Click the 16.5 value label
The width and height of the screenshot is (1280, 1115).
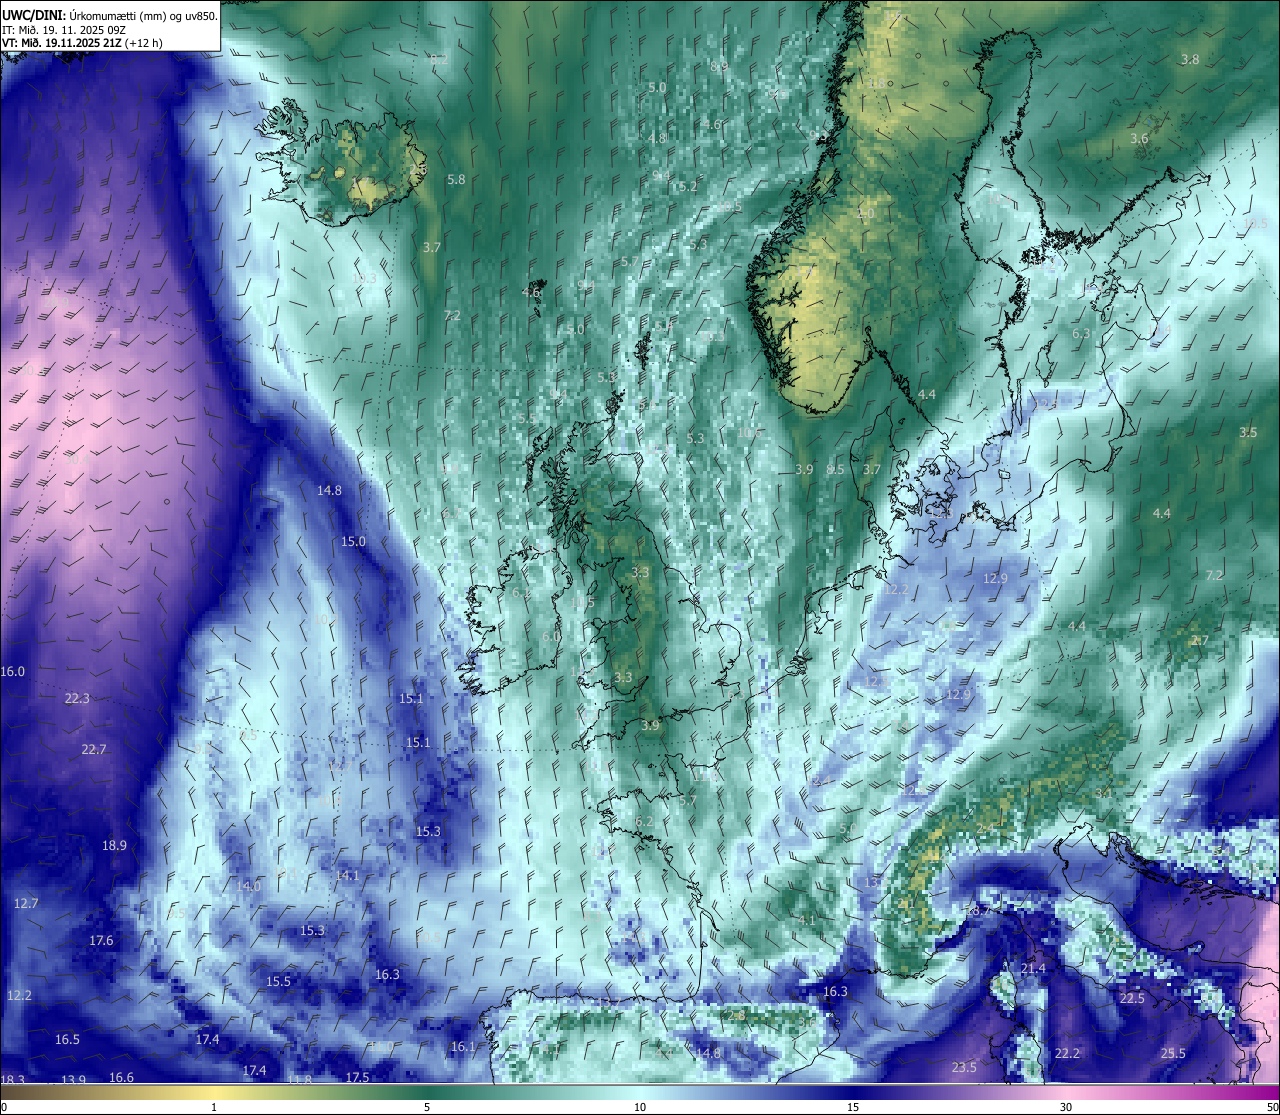(x=67, y=1039)
